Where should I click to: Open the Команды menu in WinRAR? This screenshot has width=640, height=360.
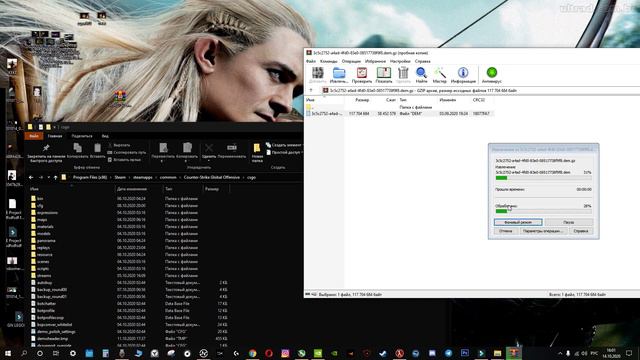pyautogui.click(x=329, y=61)
